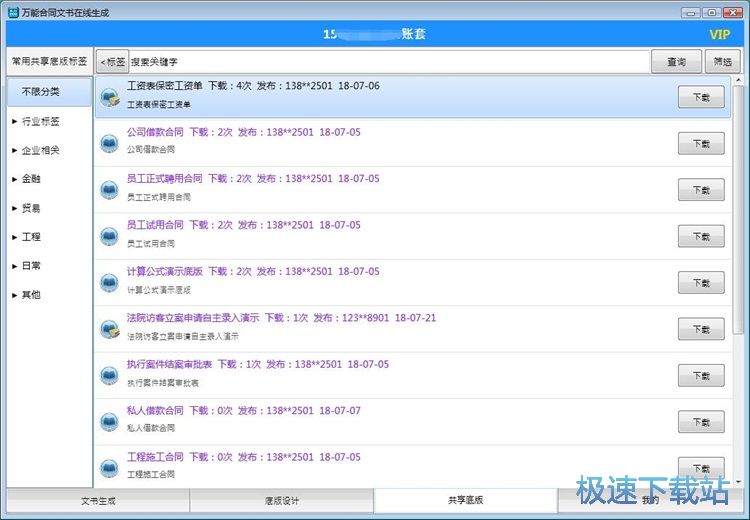Select 不限分类 in the sidebar
The height and width of the screenshot is (520, 750).
[41, 92]
